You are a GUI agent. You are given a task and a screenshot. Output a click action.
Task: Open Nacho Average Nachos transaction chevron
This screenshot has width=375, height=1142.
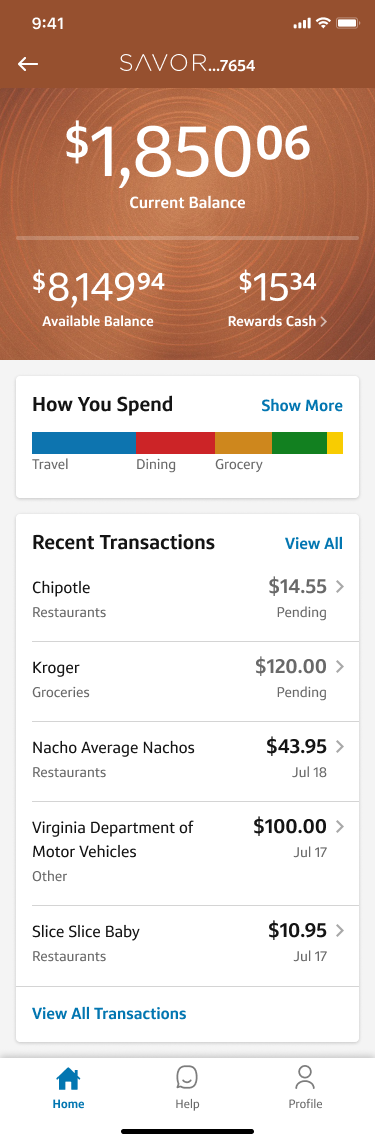click(x=339, y=747)
